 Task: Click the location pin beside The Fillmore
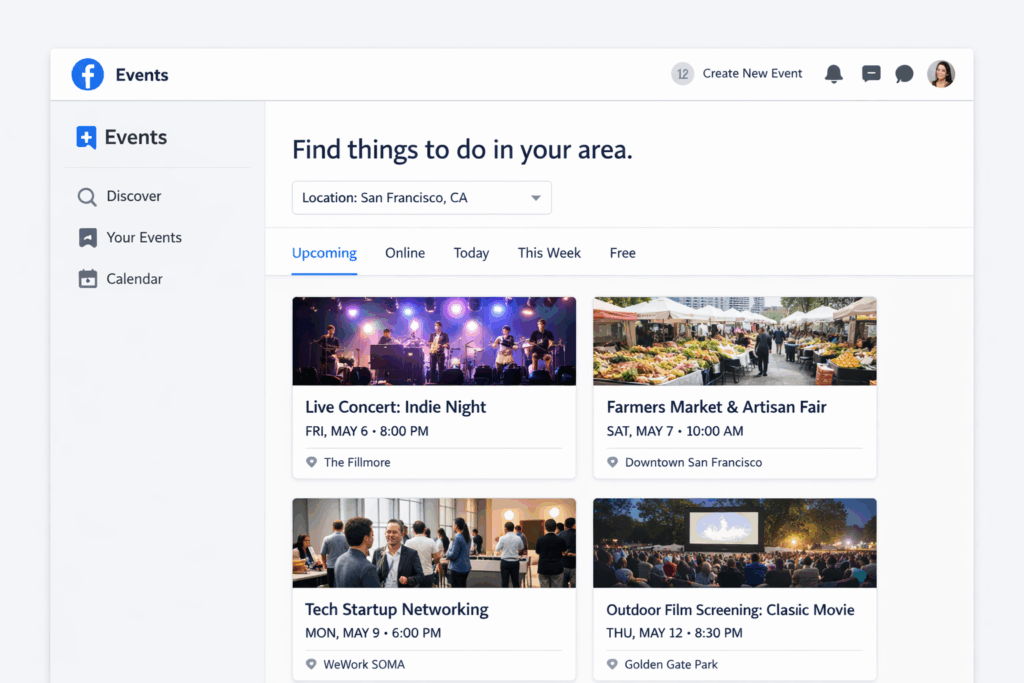click(311, 462)
